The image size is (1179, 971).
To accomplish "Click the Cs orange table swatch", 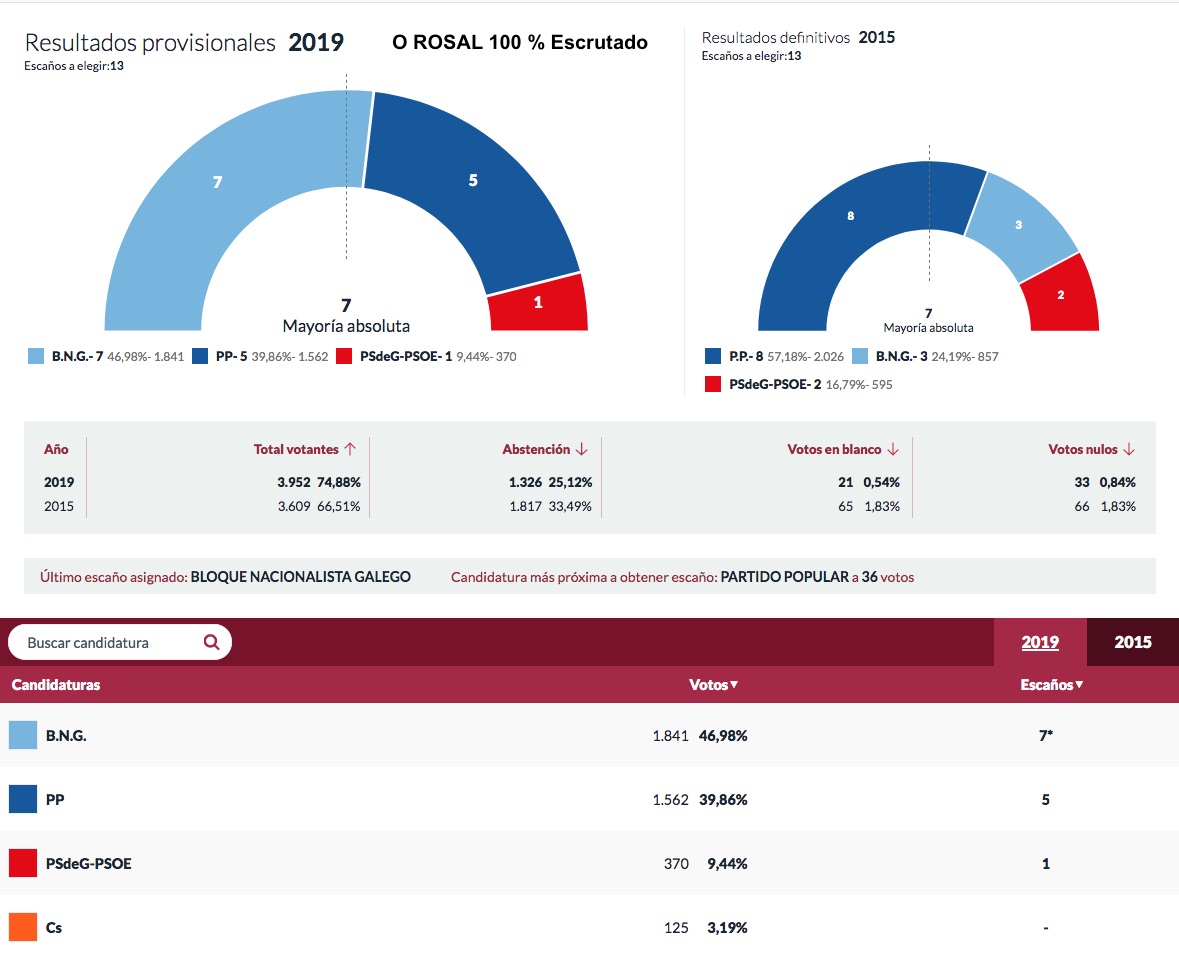I will [x=23, y=927].
